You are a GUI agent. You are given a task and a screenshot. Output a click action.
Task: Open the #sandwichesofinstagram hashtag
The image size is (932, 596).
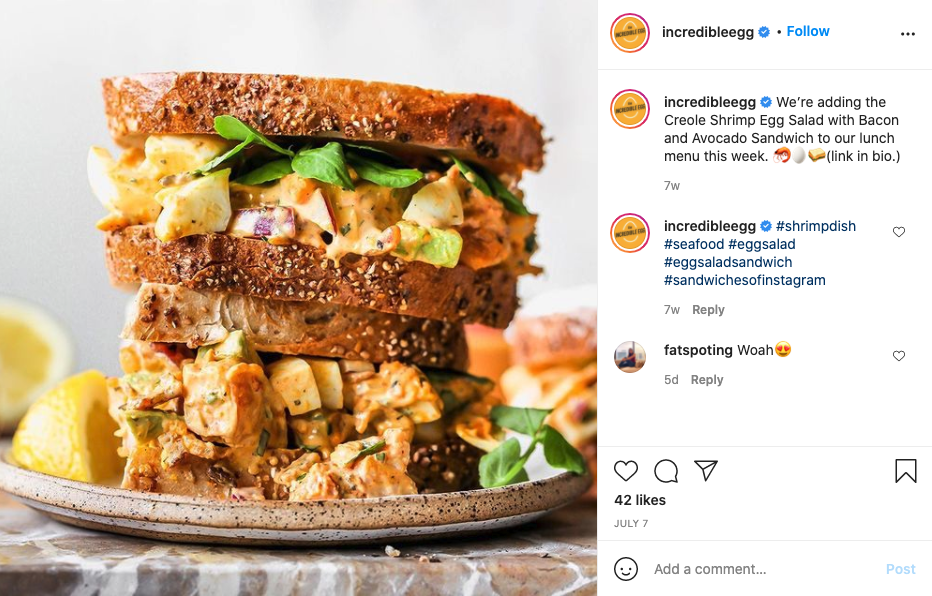click(x=745, y=280)
